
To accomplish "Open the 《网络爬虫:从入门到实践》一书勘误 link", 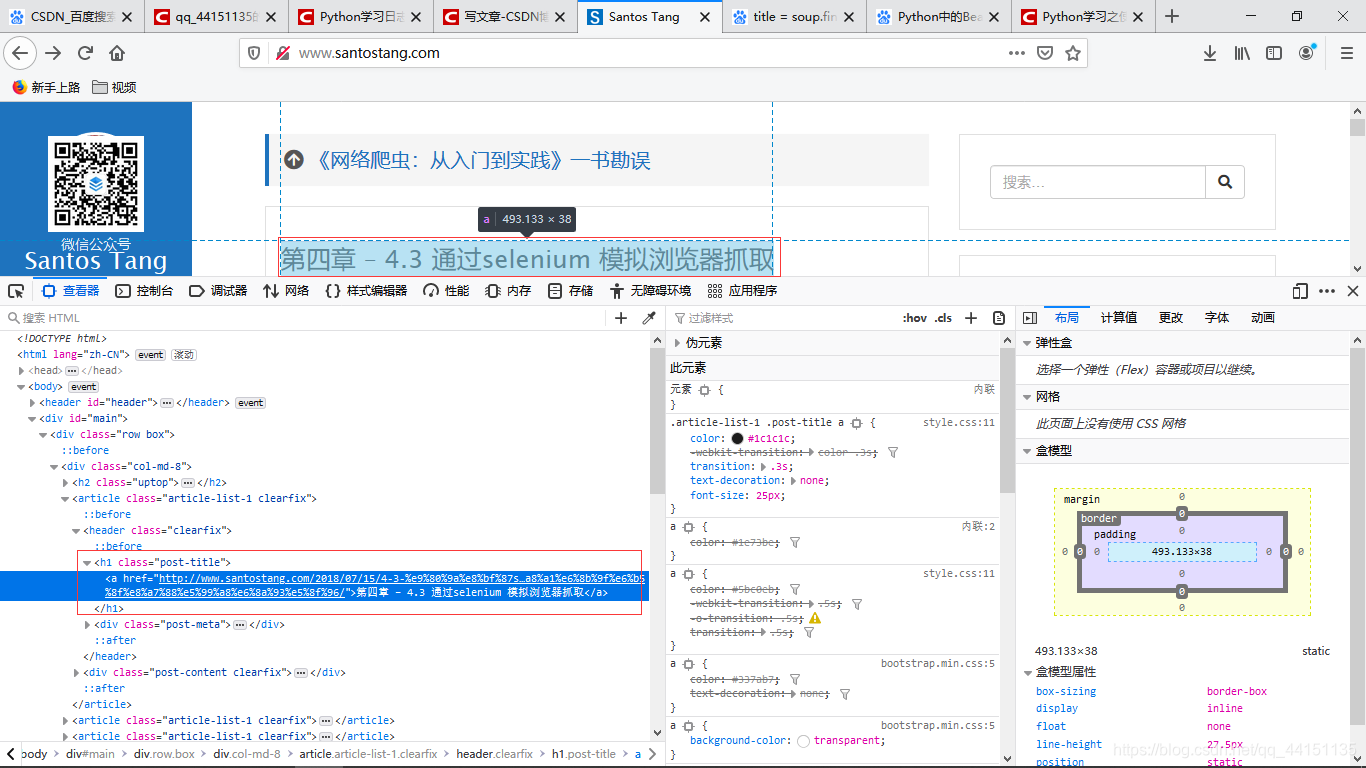I will pos(482,160).
